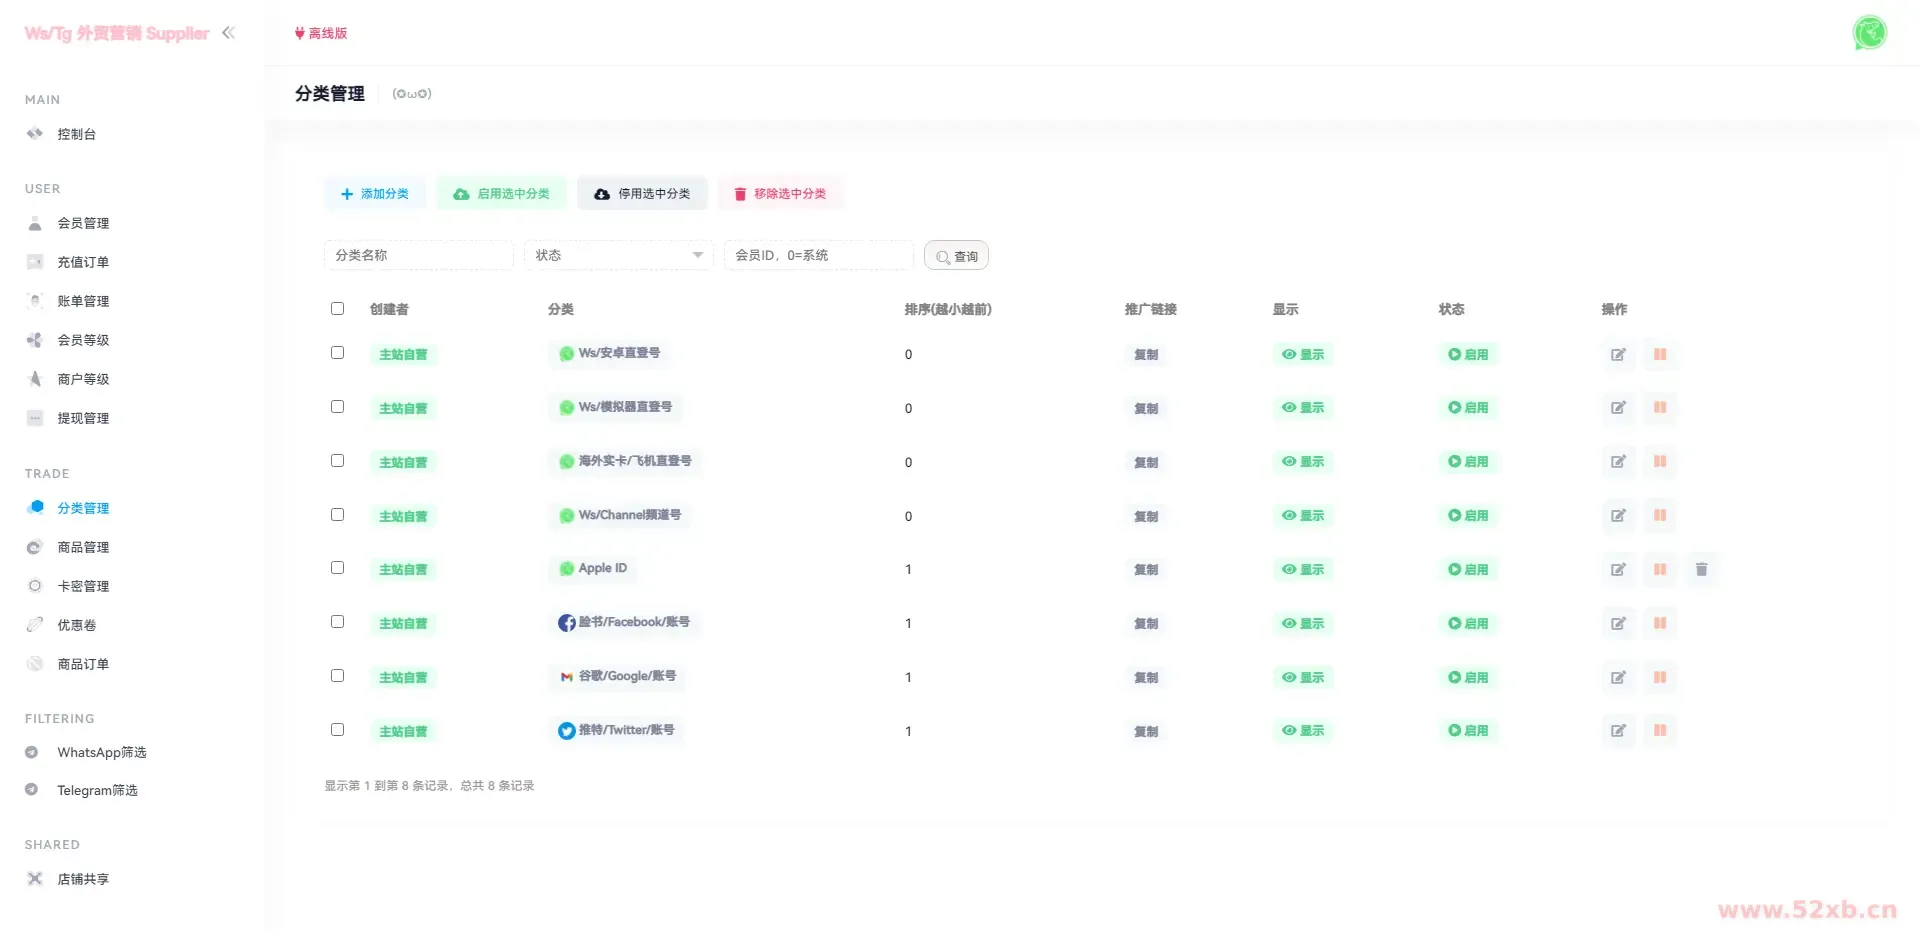1920x933 pixels.
Task: Toggle 显示 visibility for 海外实卡/飞机直登号 row
Action: coord(1302,462)
